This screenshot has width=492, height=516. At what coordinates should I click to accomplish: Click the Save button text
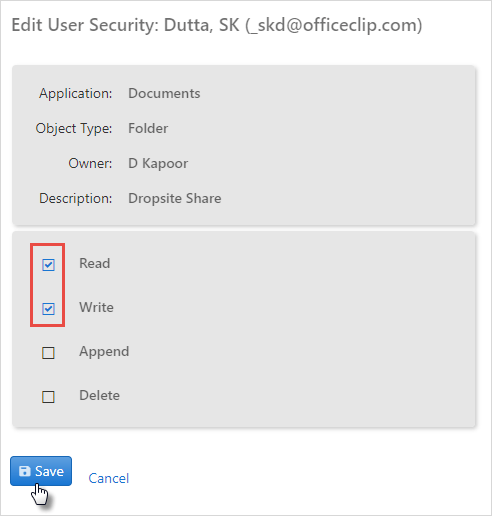[x=49, y=471]
